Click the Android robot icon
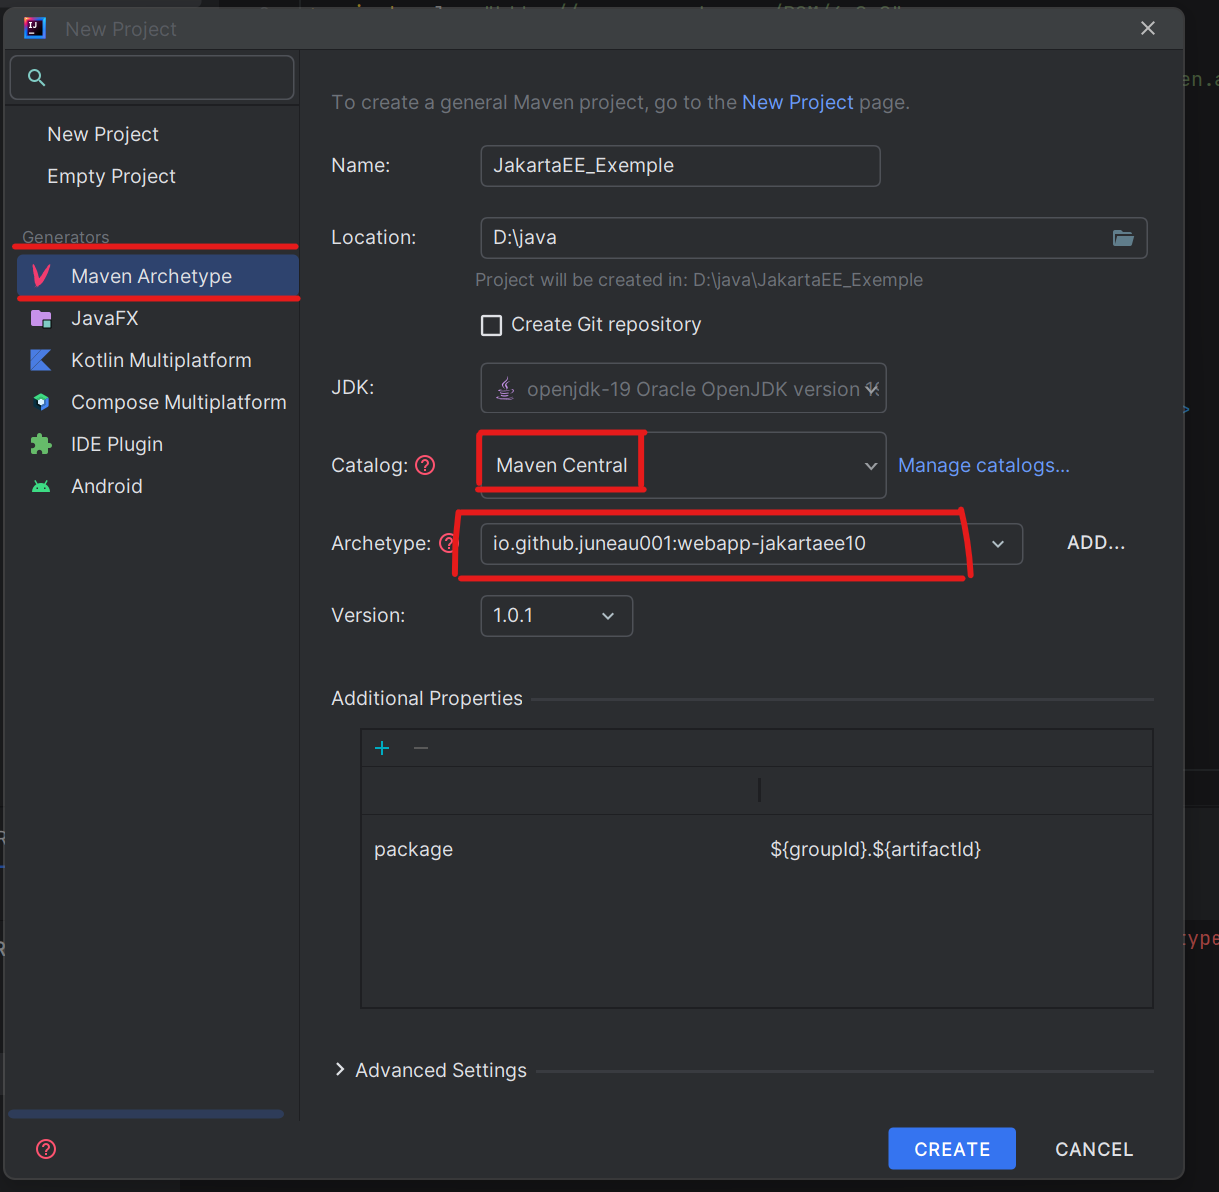Screen dimensions: 1219x1192 click(41, 487)
